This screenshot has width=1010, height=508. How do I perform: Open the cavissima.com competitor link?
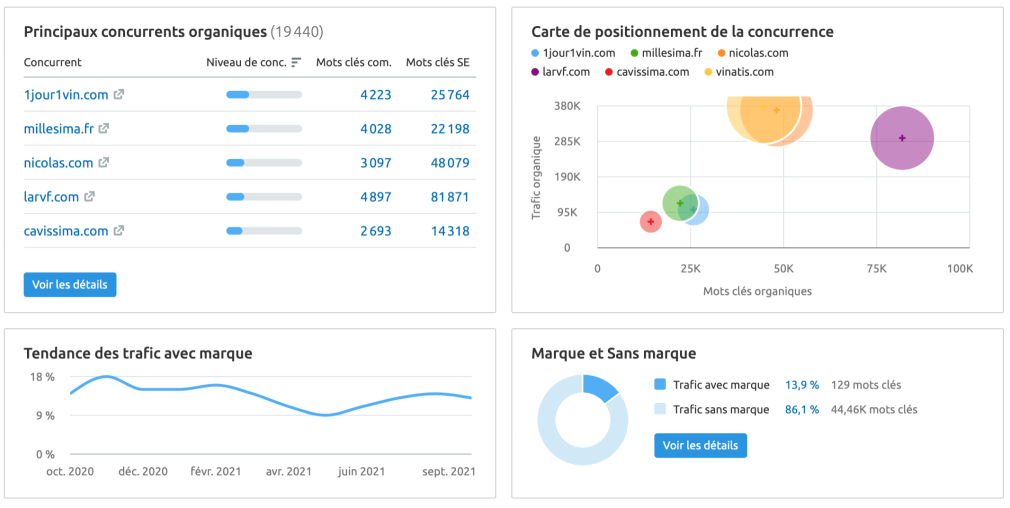[66, 231]
